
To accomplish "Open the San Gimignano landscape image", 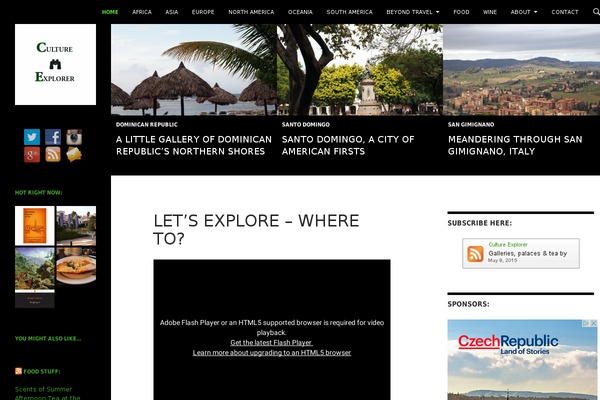I will [521, 70].
